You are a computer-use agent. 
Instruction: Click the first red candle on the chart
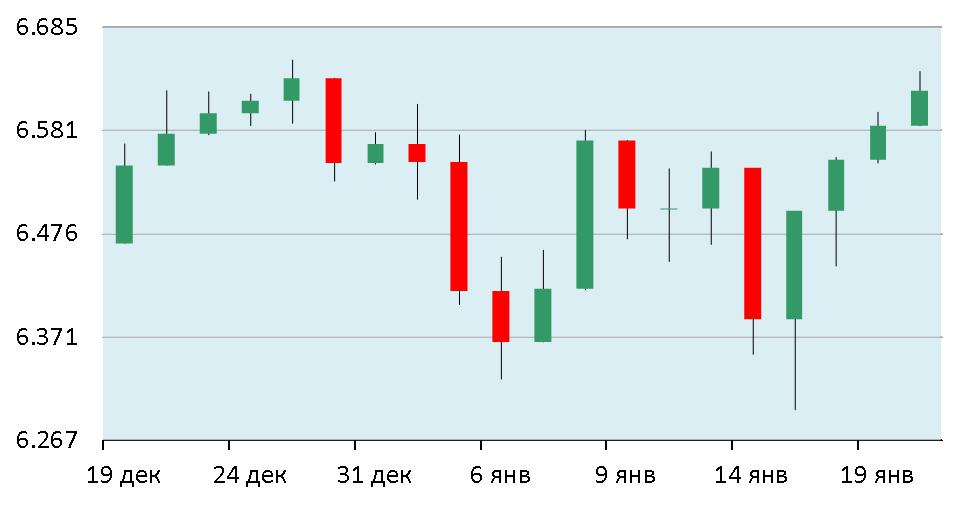click(333, 120)
